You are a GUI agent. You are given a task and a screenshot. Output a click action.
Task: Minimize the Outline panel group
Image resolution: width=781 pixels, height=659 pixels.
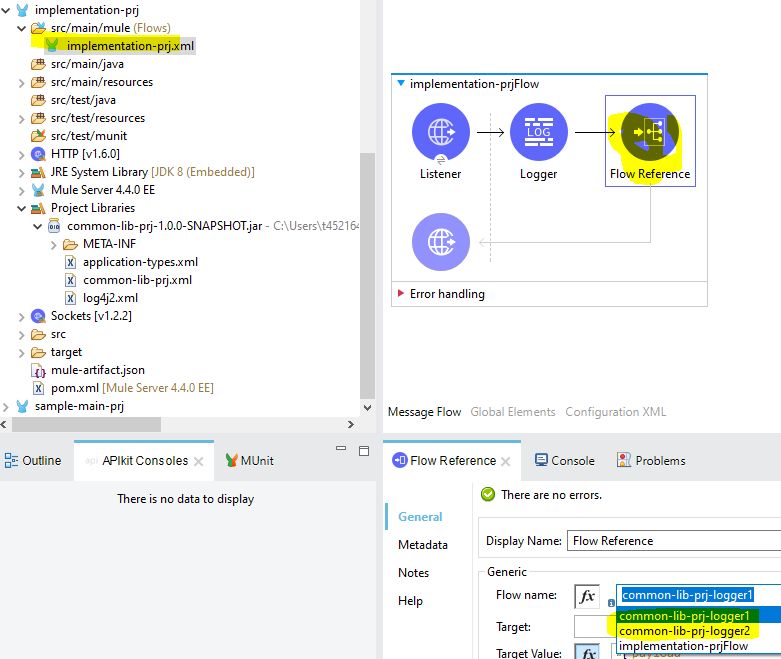(341, 448)
